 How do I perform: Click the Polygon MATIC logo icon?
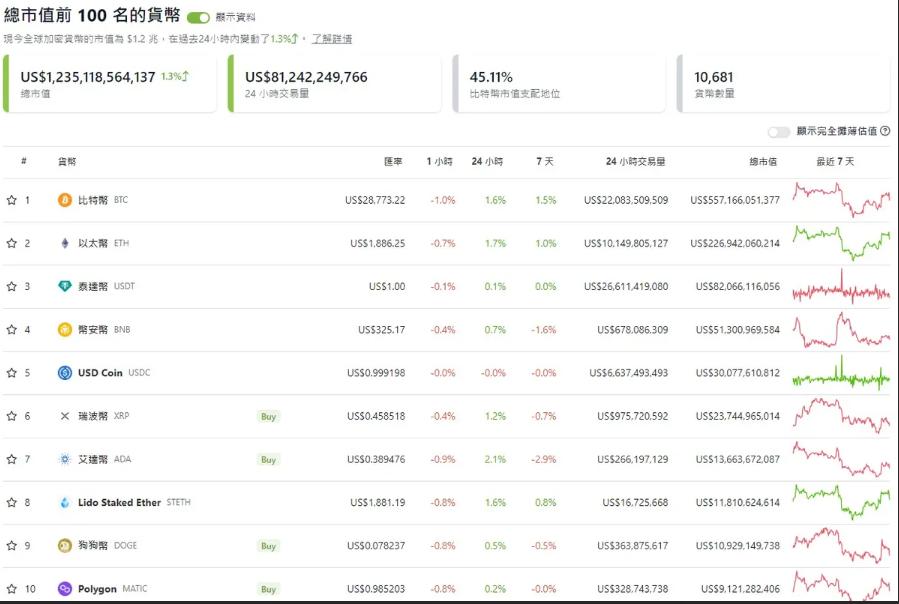[65, 589]
